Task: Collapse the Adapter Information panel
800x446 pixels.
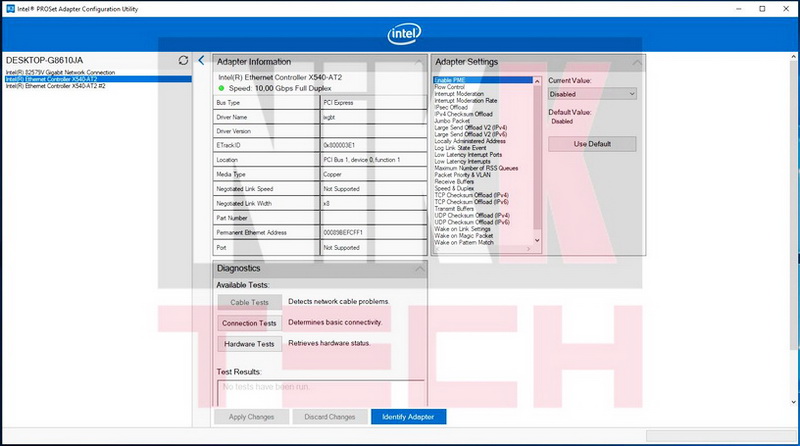Action: click(x=418, y=62)
